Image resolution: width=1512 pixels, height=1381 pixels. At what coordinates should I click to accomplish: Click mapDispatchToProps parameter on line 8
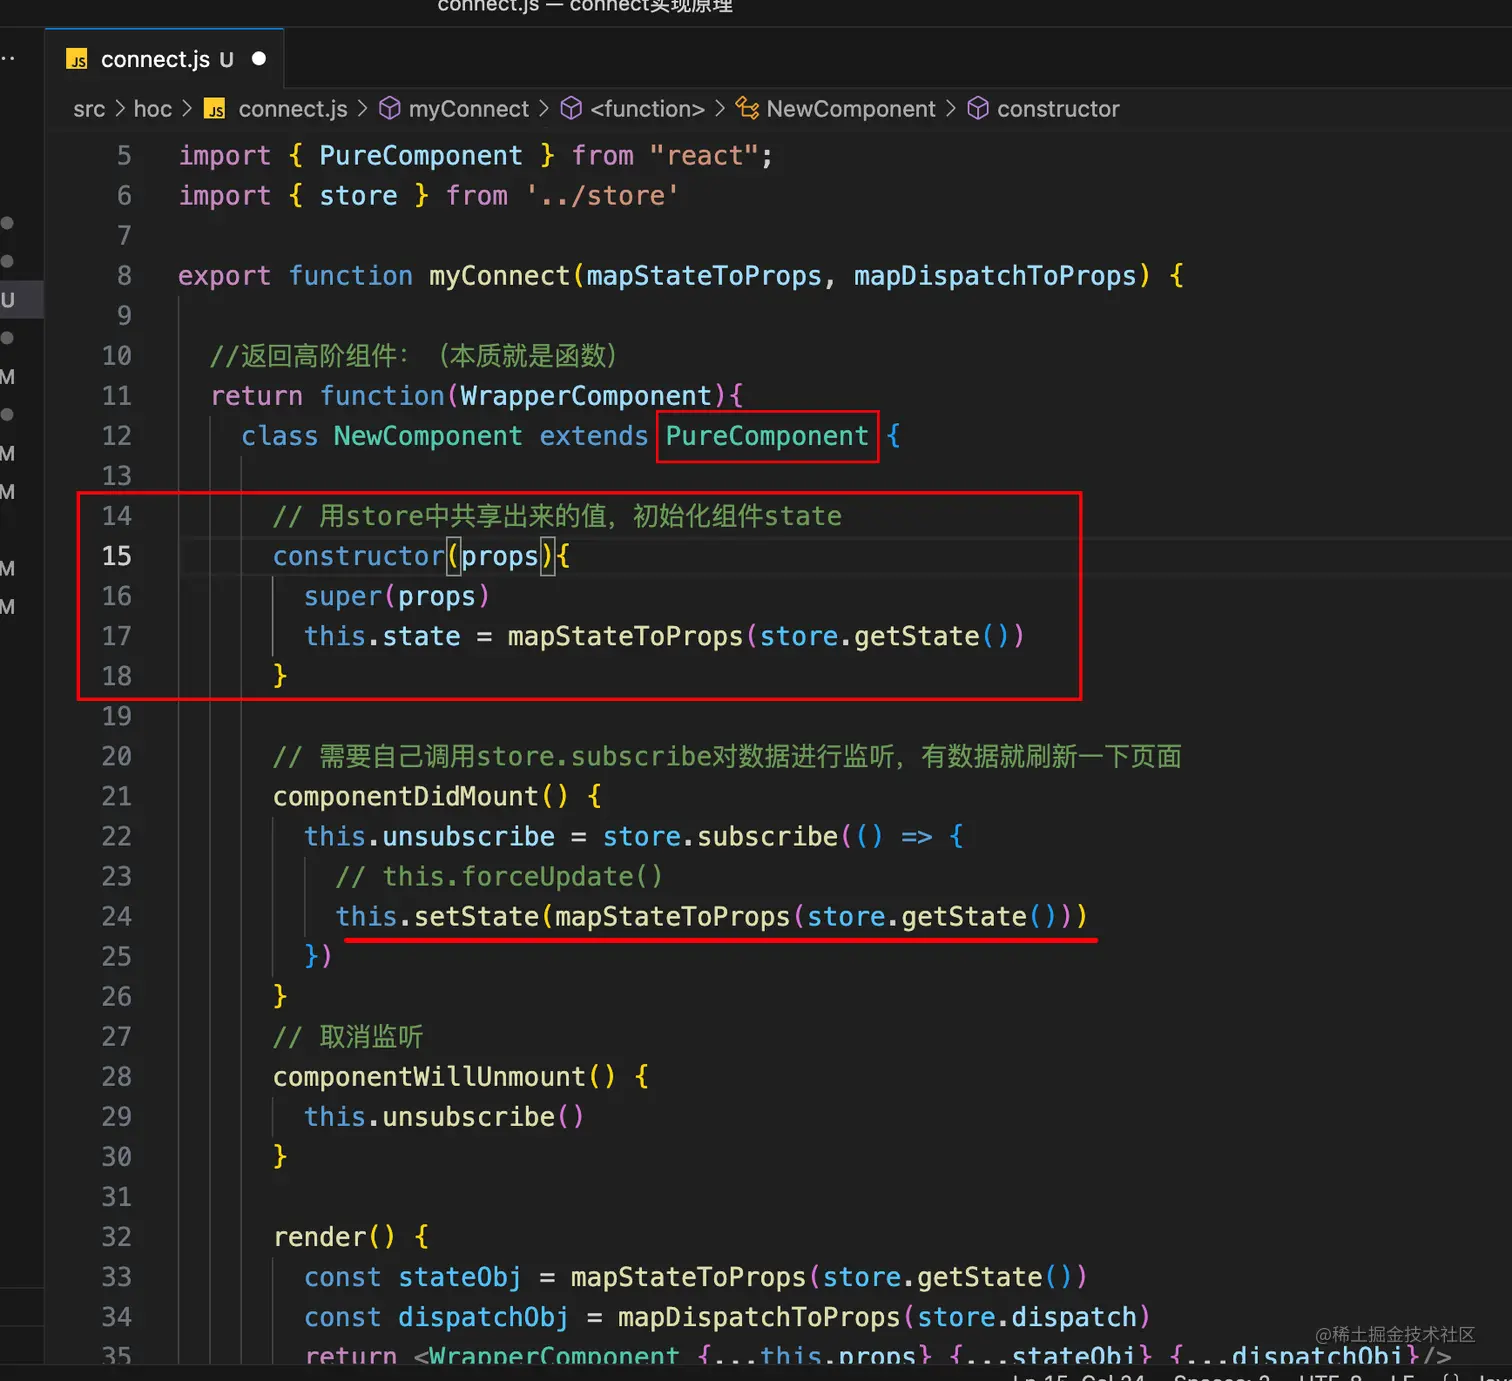(995, 276)
